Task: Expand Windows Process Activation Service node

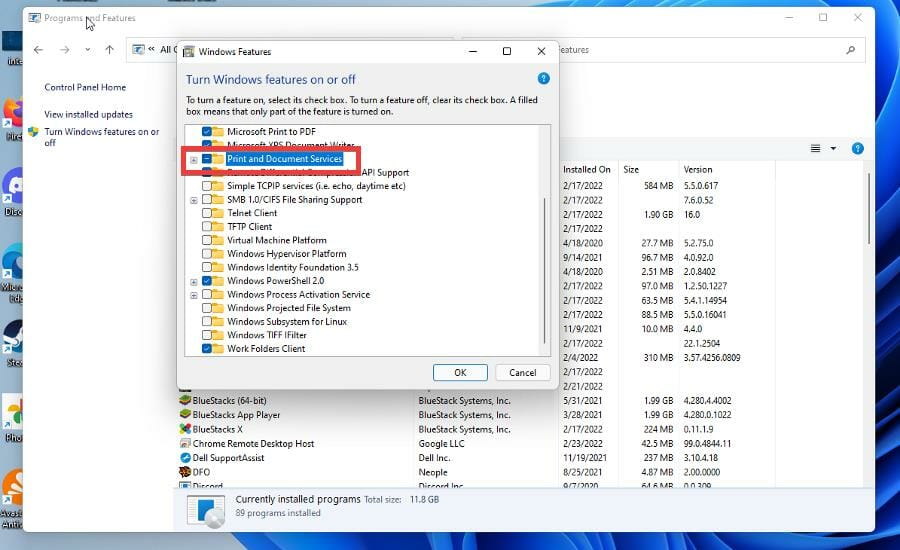Action: click(x=194, y=295)
